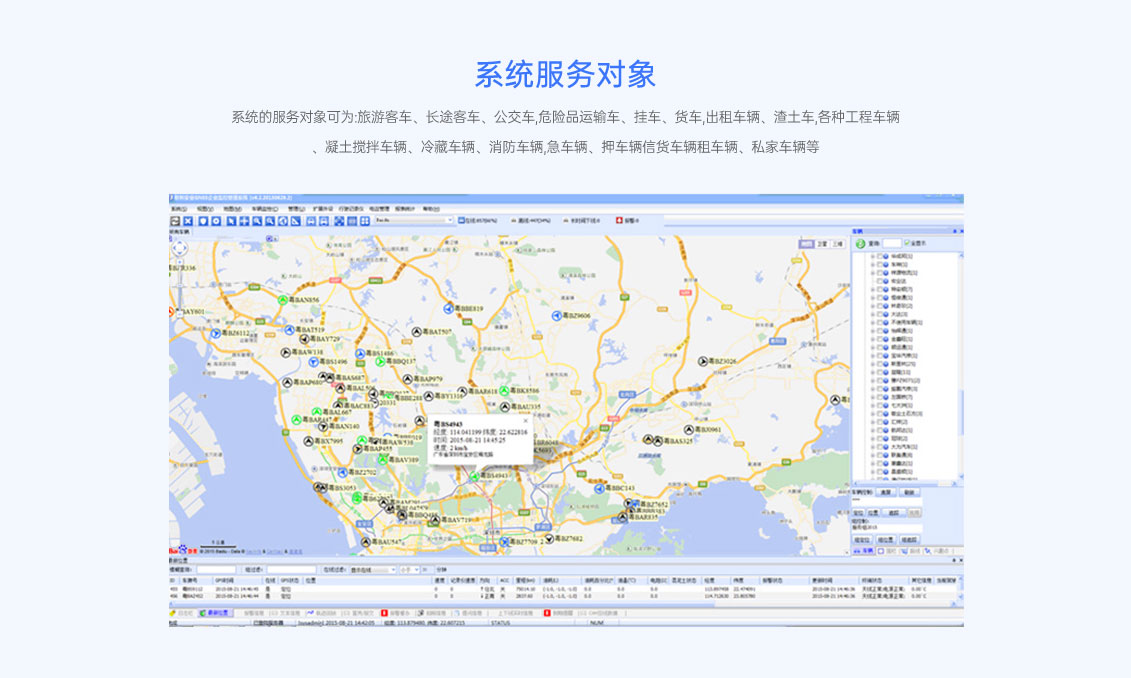
Task: Open the 系统 menu
Action: (x=179, y=209)
